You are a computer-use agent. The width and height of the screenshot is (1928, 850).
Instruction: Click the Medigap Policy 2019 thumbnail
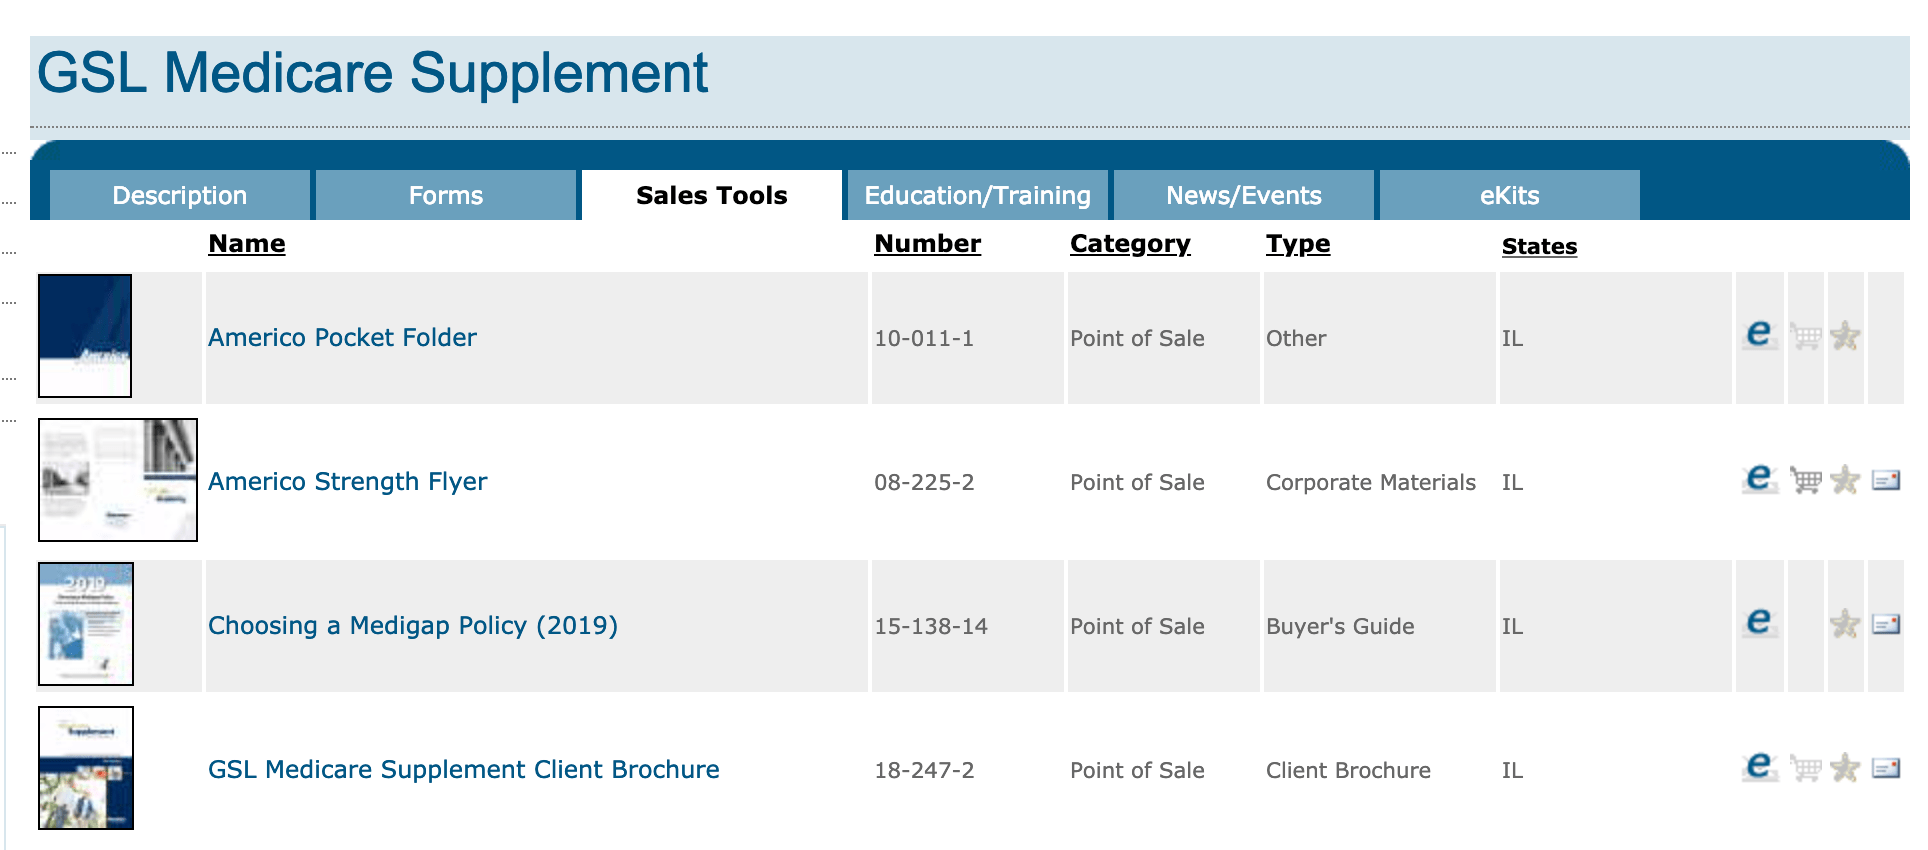click(86, 624)
